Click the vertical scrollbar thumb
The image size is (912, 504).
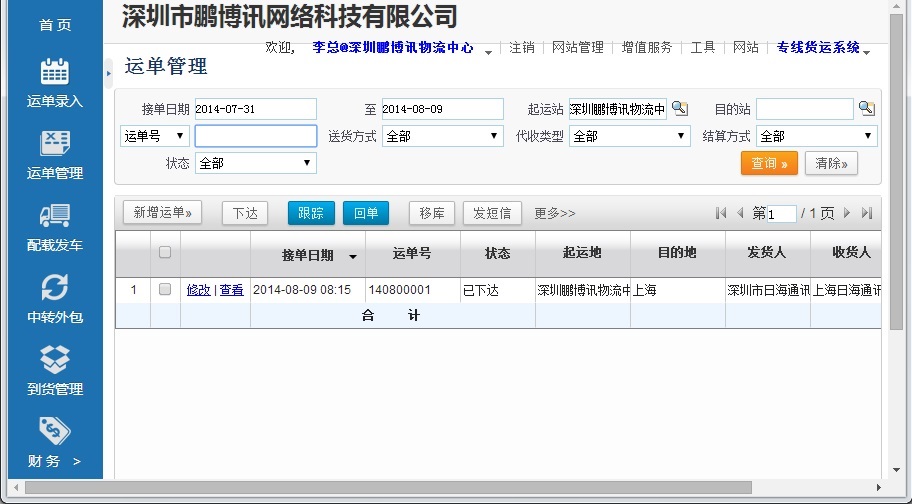pyautogui.click(x=896, y=172)
